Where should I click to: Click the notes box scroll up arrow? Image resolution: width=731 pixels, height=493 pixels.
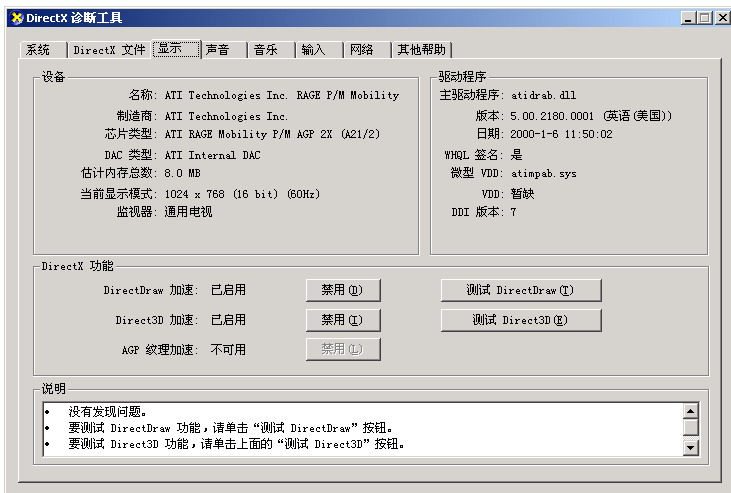(690, 411)
